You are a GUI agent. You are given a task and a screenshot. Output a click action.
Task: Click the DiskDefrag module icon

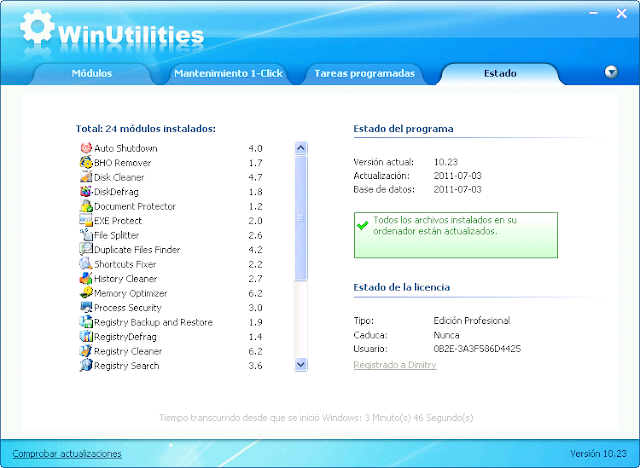[x=86, y=191]
